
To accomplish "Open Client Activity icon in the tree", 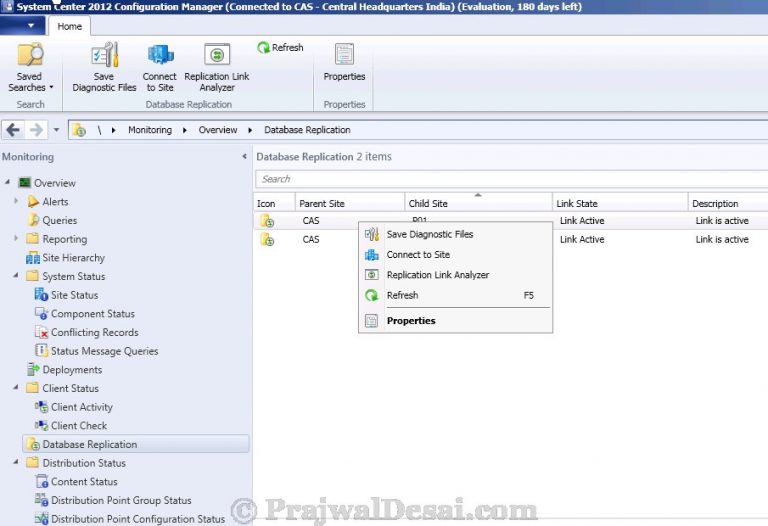I will (x=41, y=407).
